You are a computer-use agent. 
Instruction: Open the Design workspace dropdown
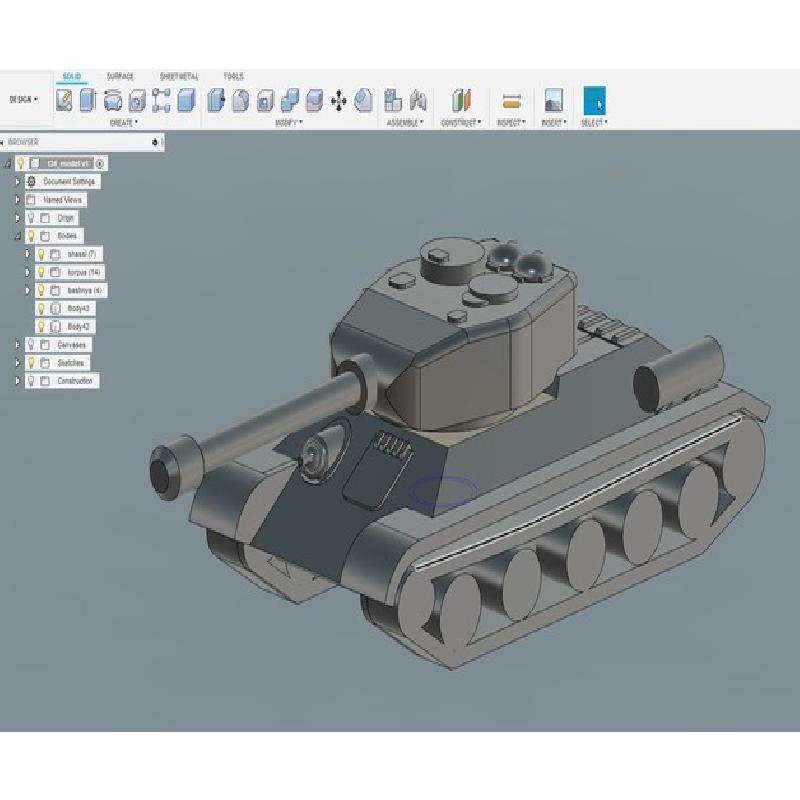point(24,99)
